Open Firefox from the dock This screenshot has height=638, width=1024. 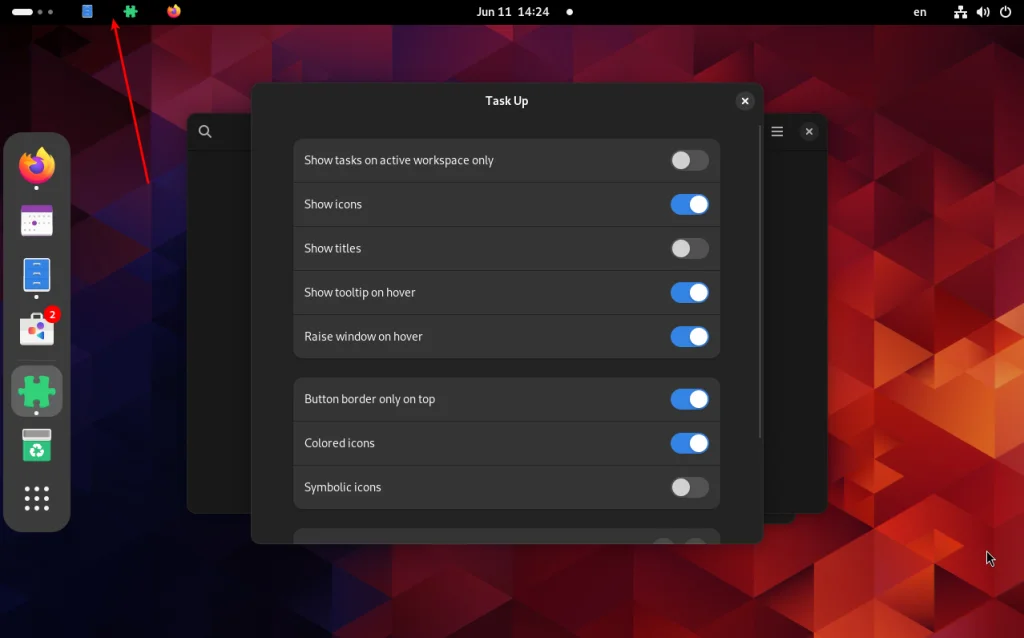click(37, 166)
